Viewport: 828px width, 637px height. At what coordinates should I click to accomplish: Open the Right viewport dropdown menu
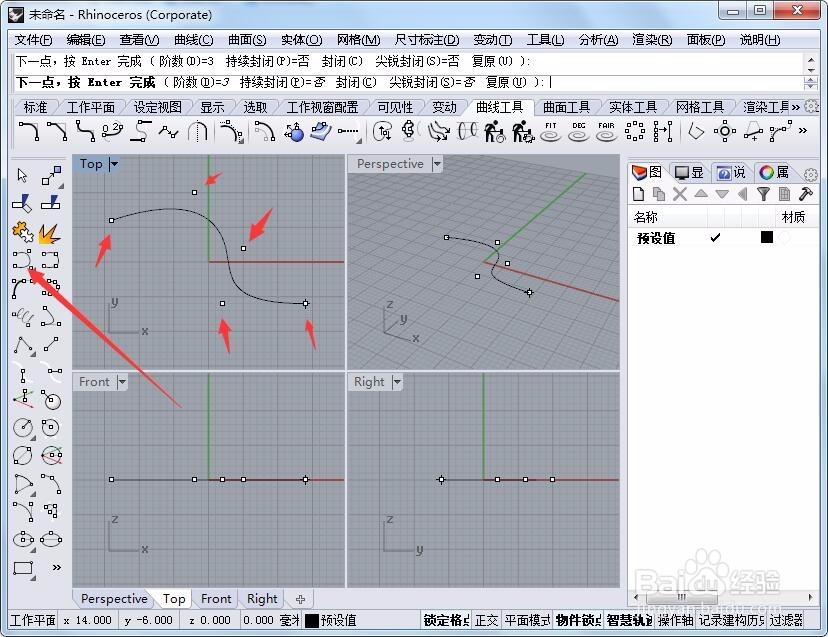click(397, 382)
